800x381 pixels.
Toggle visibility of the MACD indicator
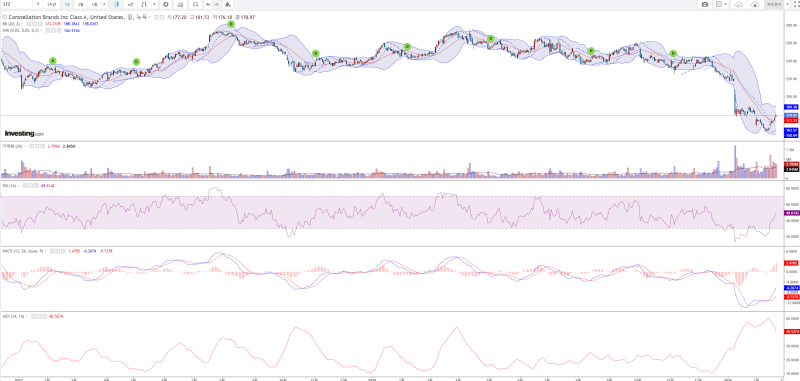point(52,251)
